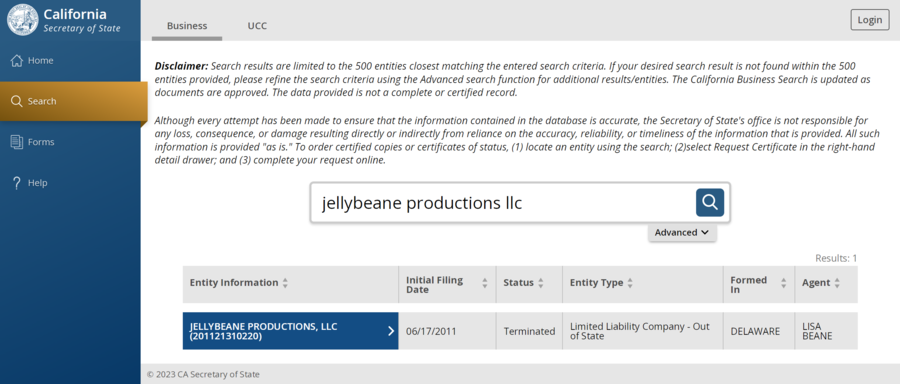Click the Forms document icon in sidebar

pos(17,142)
